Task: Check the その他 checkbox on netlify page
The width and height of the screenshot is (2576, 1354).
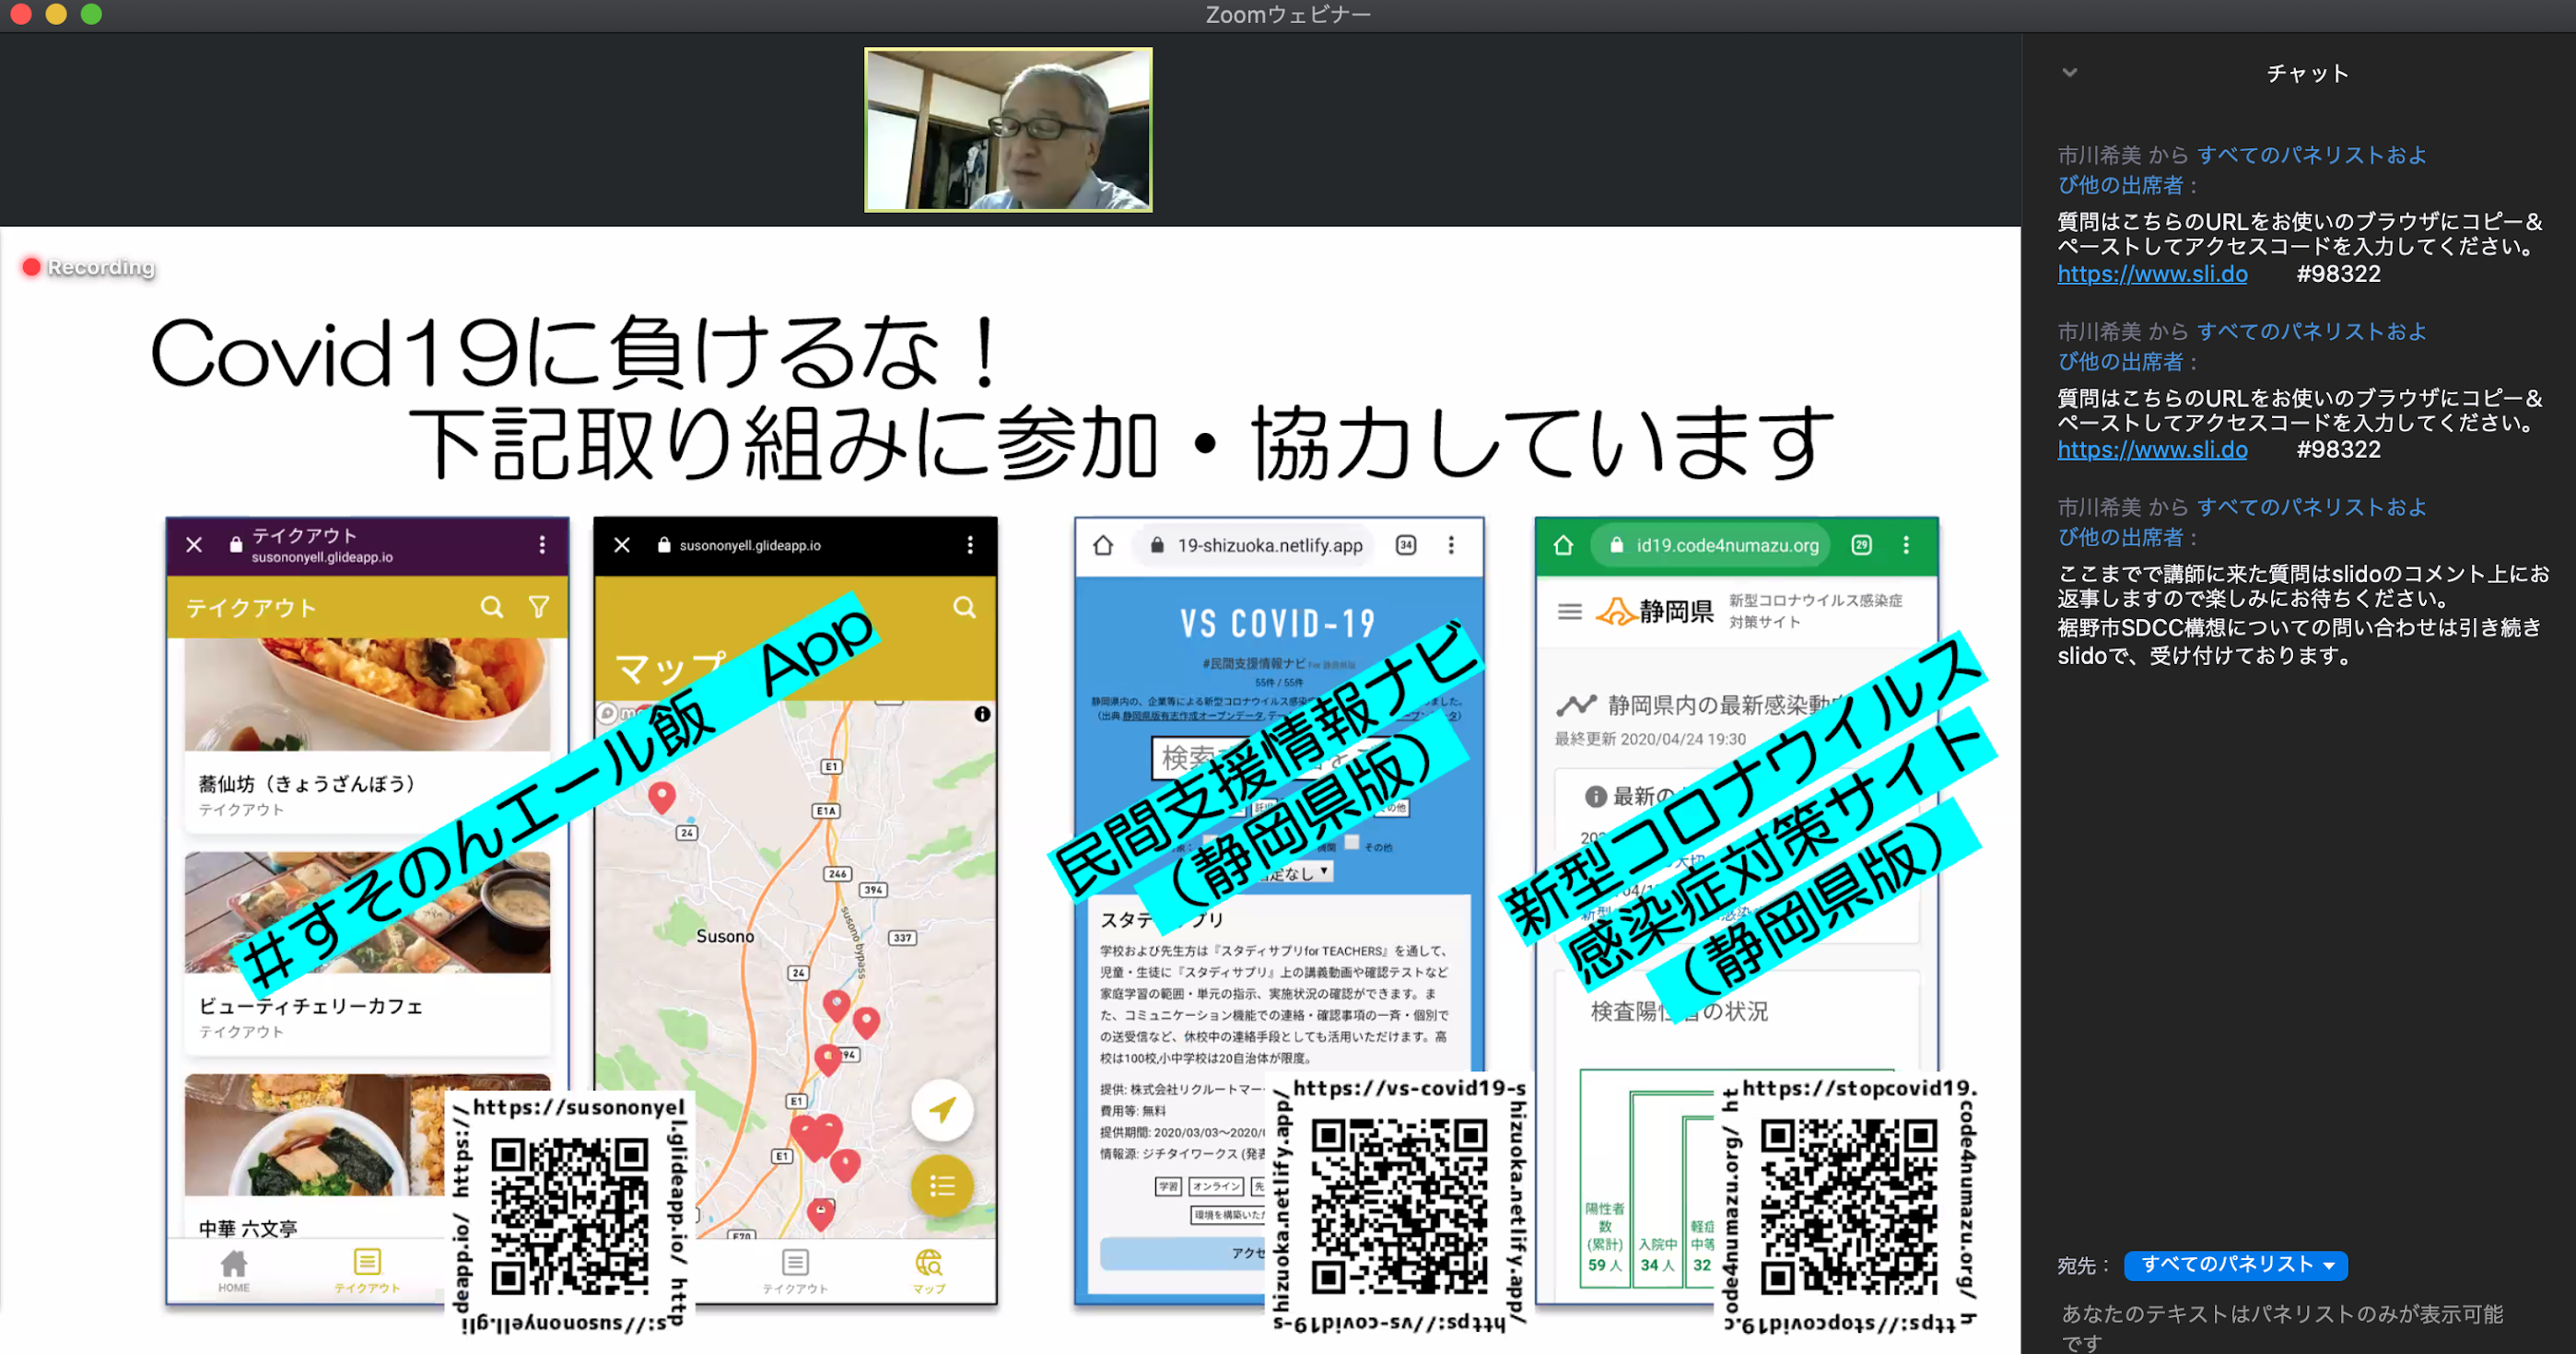Action: coord(1352,842)
